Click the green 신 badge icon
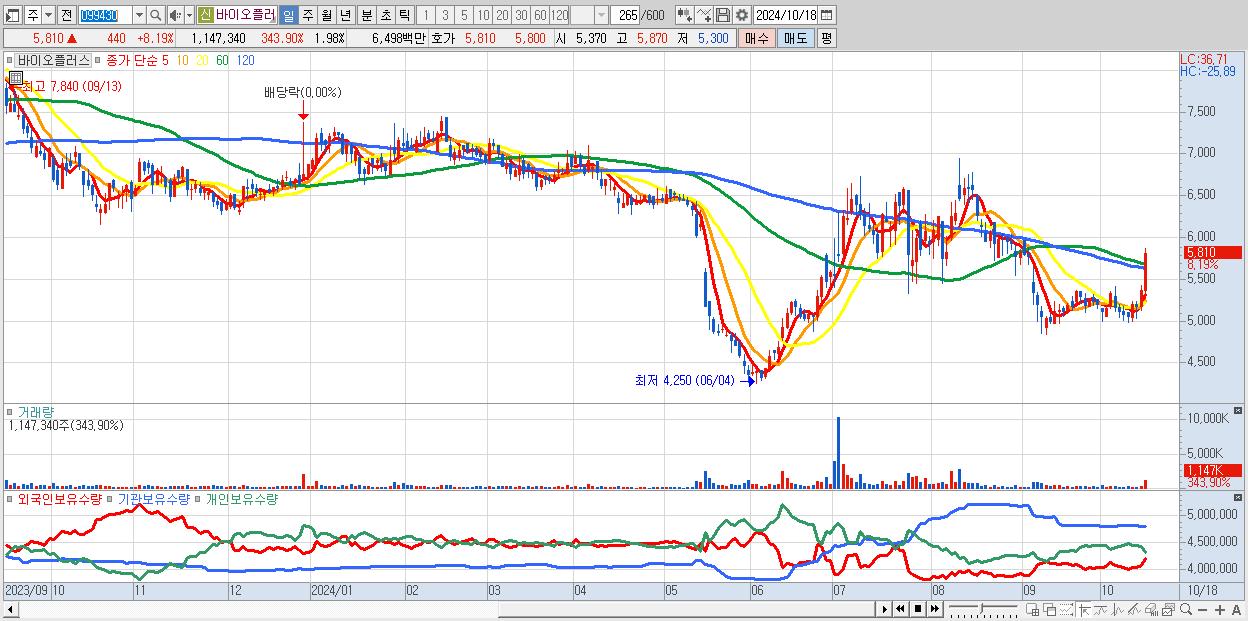The height and width of the screenshot is (621, 1248). point(204,15)
